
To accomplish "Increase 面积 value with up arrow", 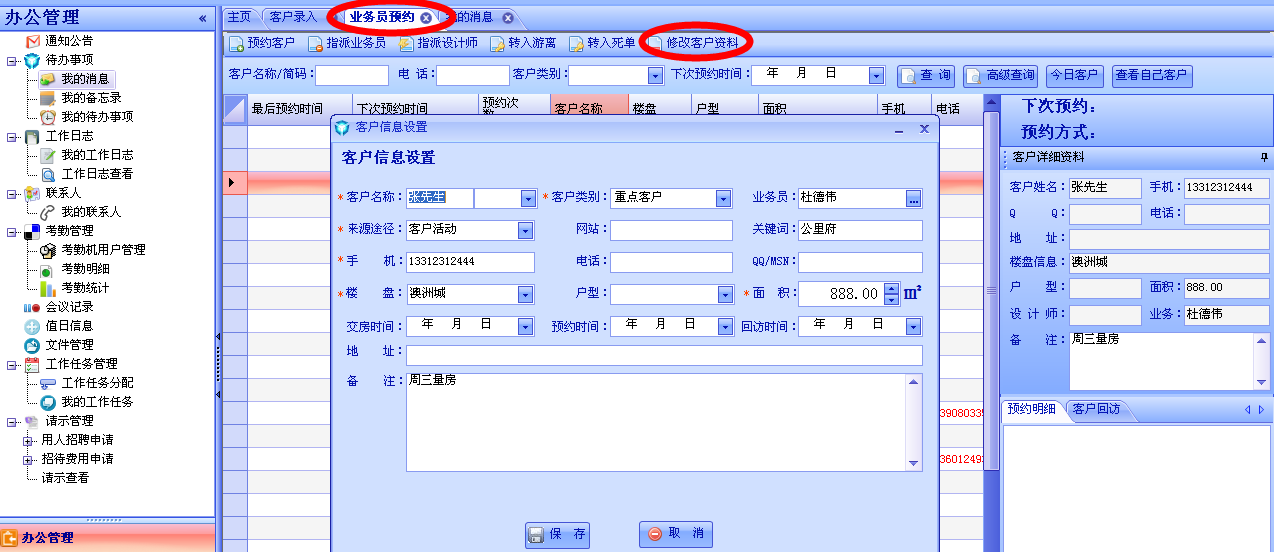I will (892, 289).
